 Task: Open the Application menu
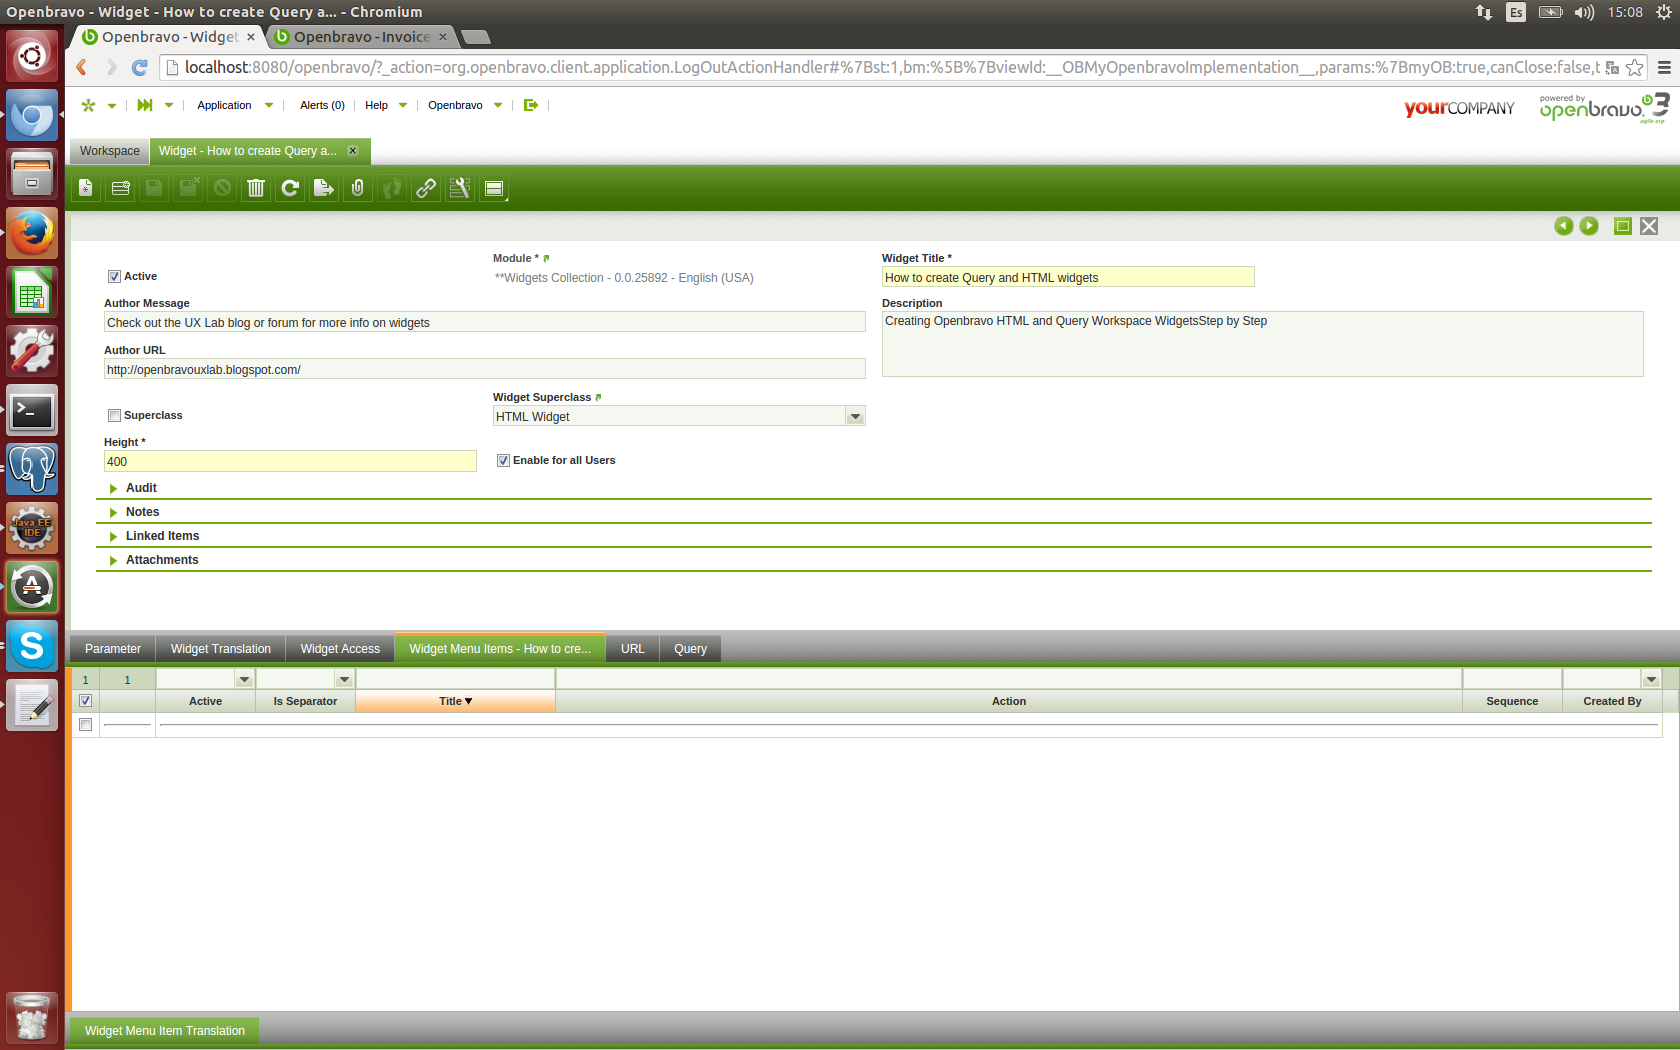coord(225,105)
